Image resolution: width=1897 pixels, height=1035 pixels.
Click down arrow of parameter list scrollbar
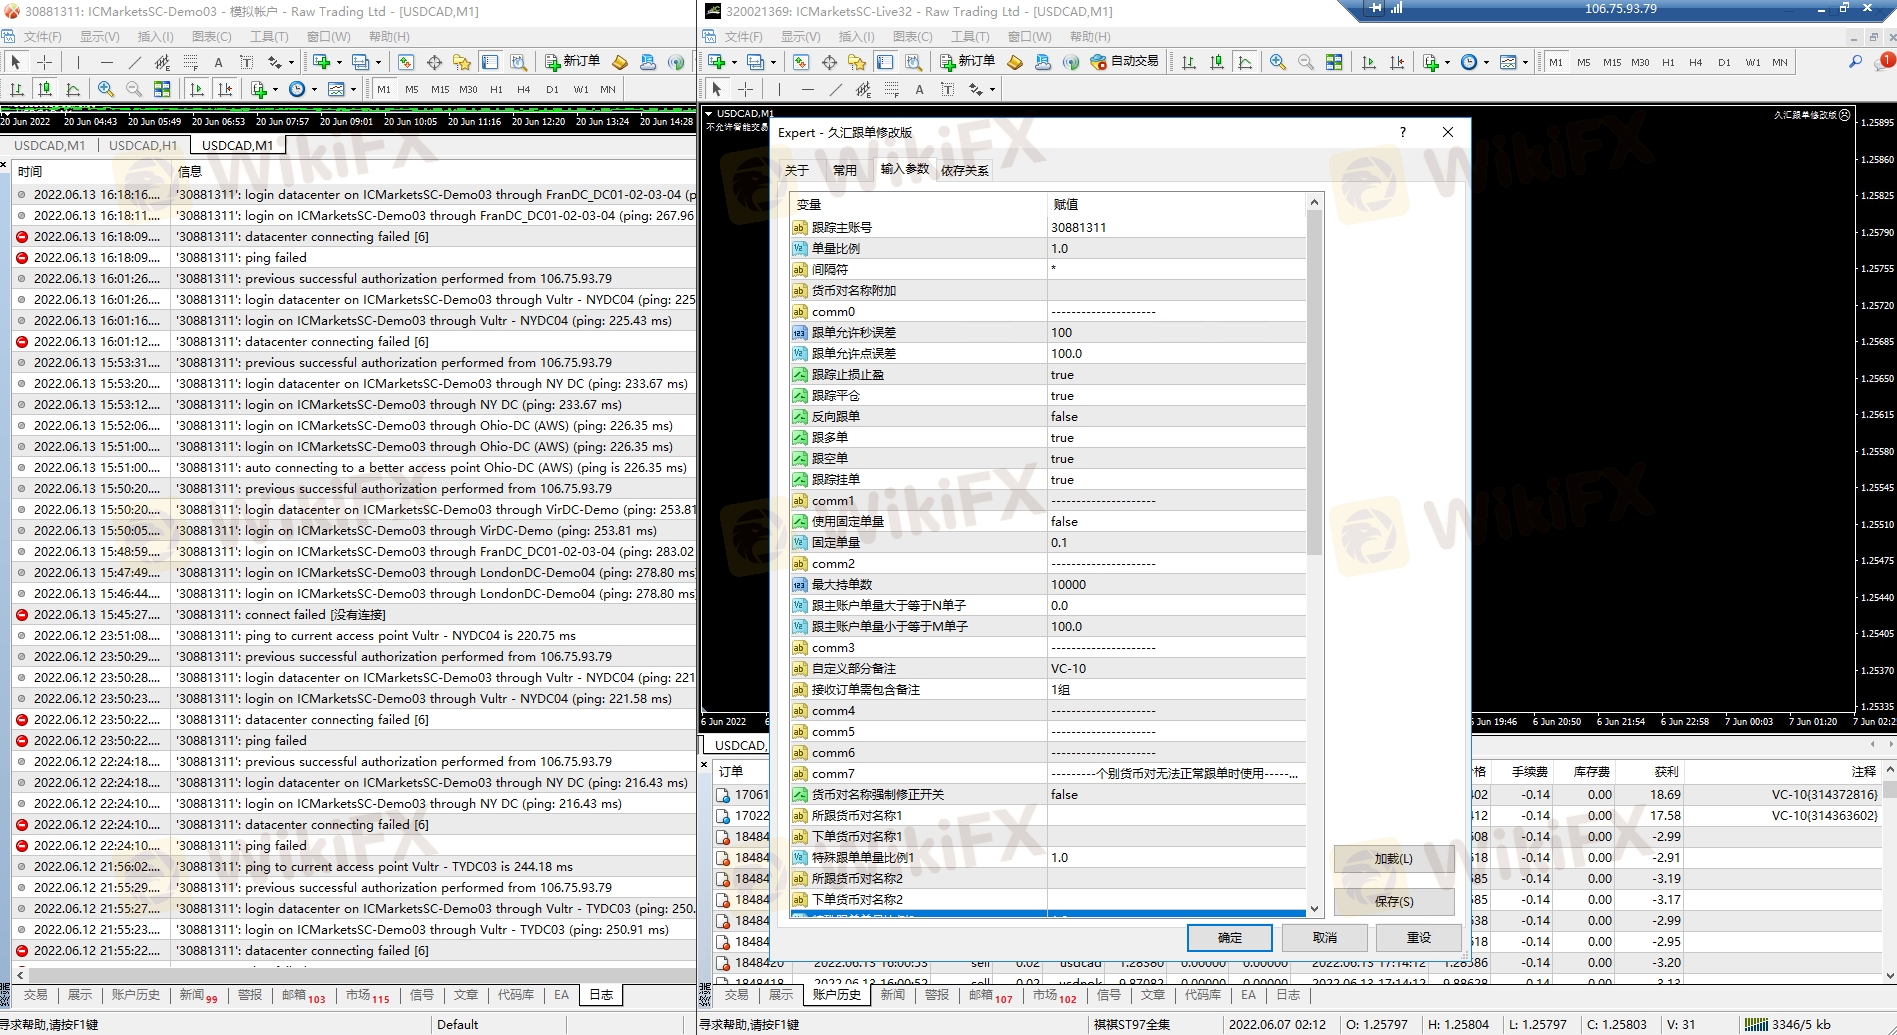tap(1314, 909)
